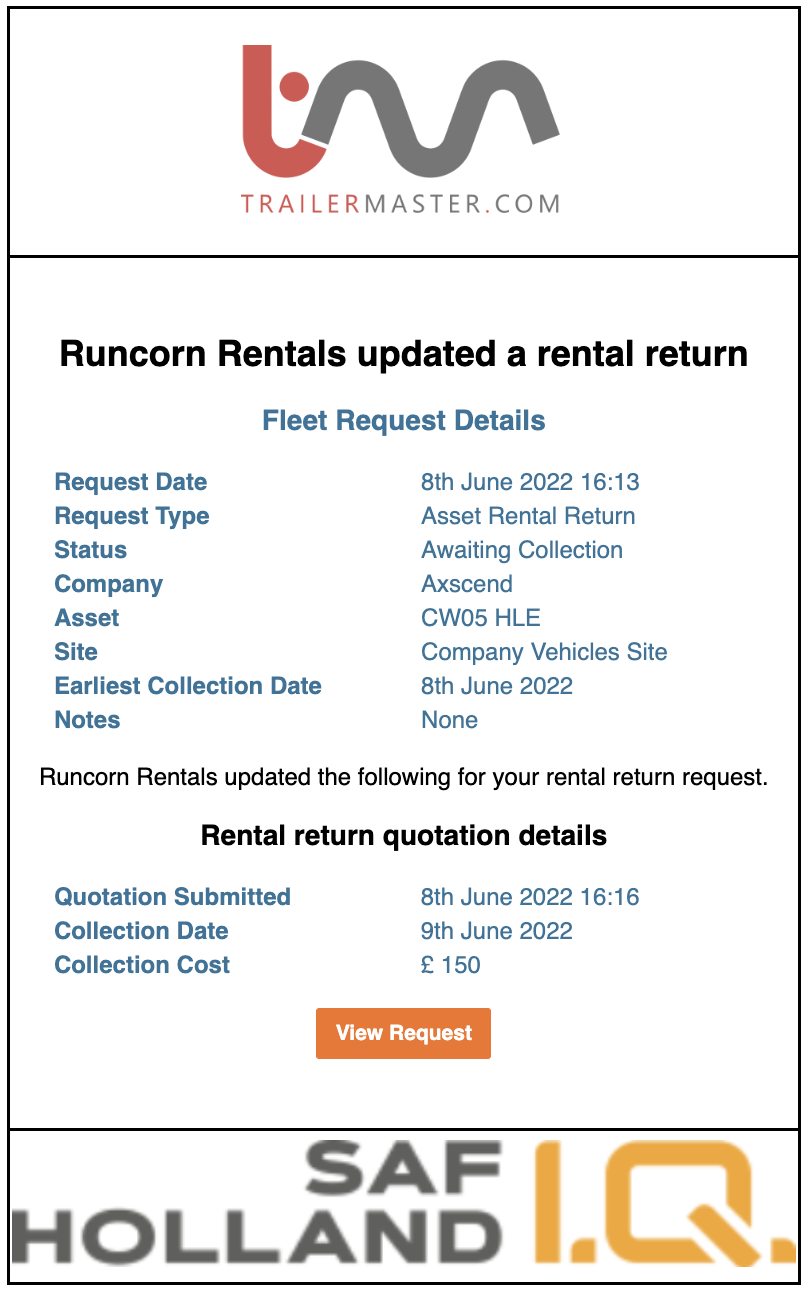Click the Request Date label

pos(130,482)
